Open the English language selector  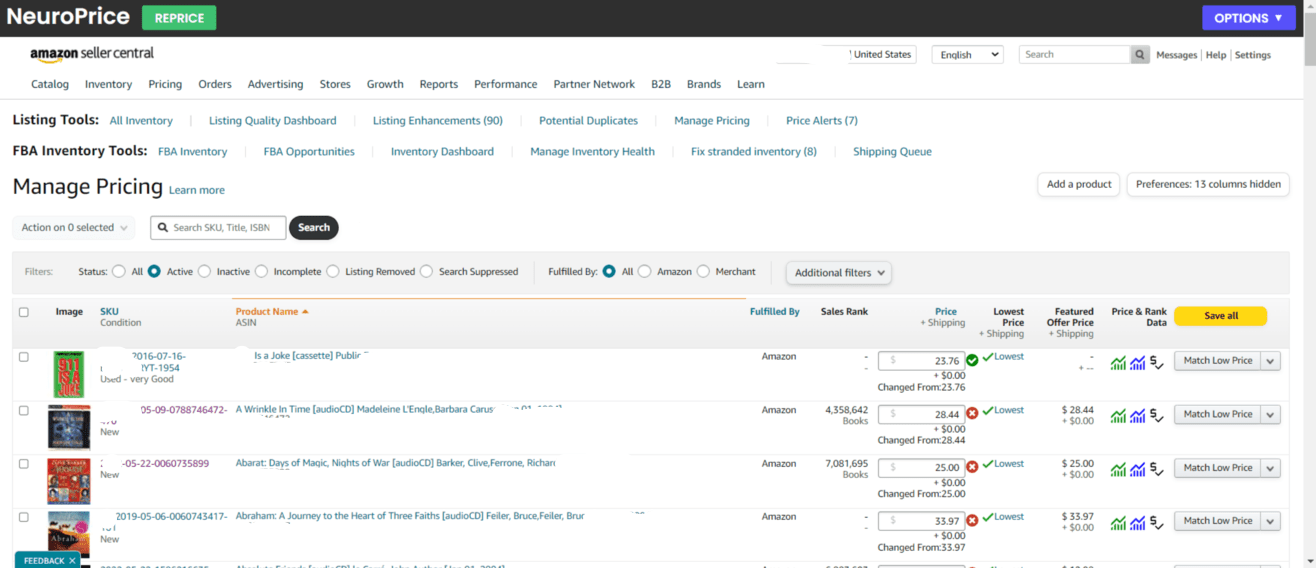[x=967, y=55]
